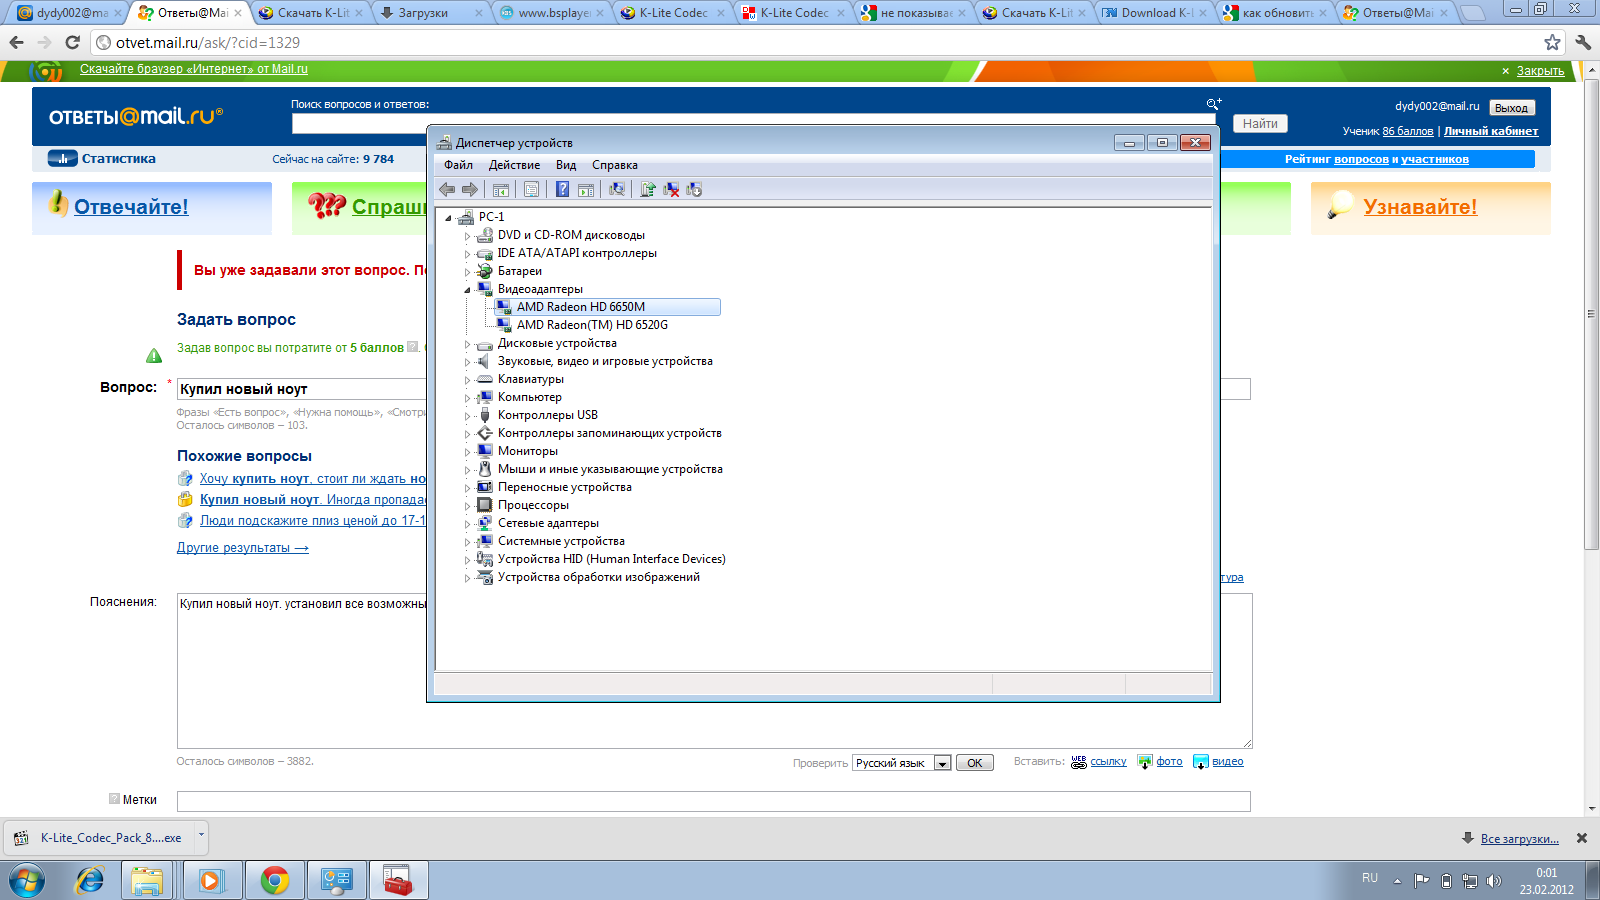Click the Выход logout button

click(x=1511, y=108)
